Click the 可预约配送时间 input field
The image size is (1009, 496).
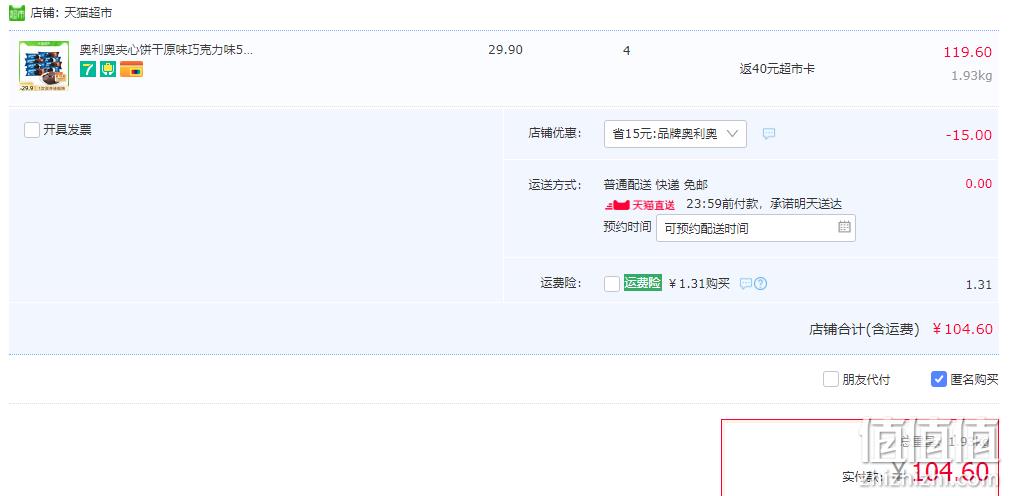[x=755, y=228]
